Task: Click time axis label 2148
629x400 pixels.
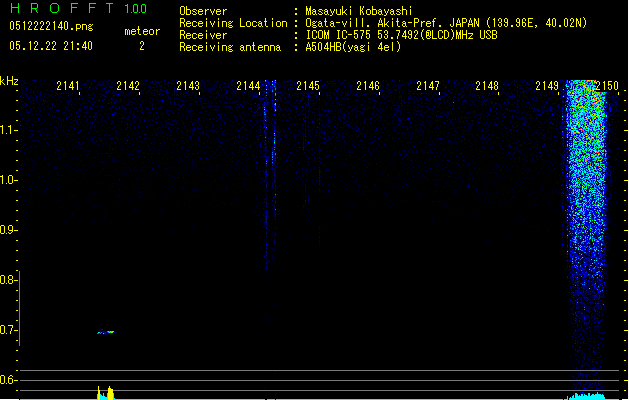Action: coord(487,86)
